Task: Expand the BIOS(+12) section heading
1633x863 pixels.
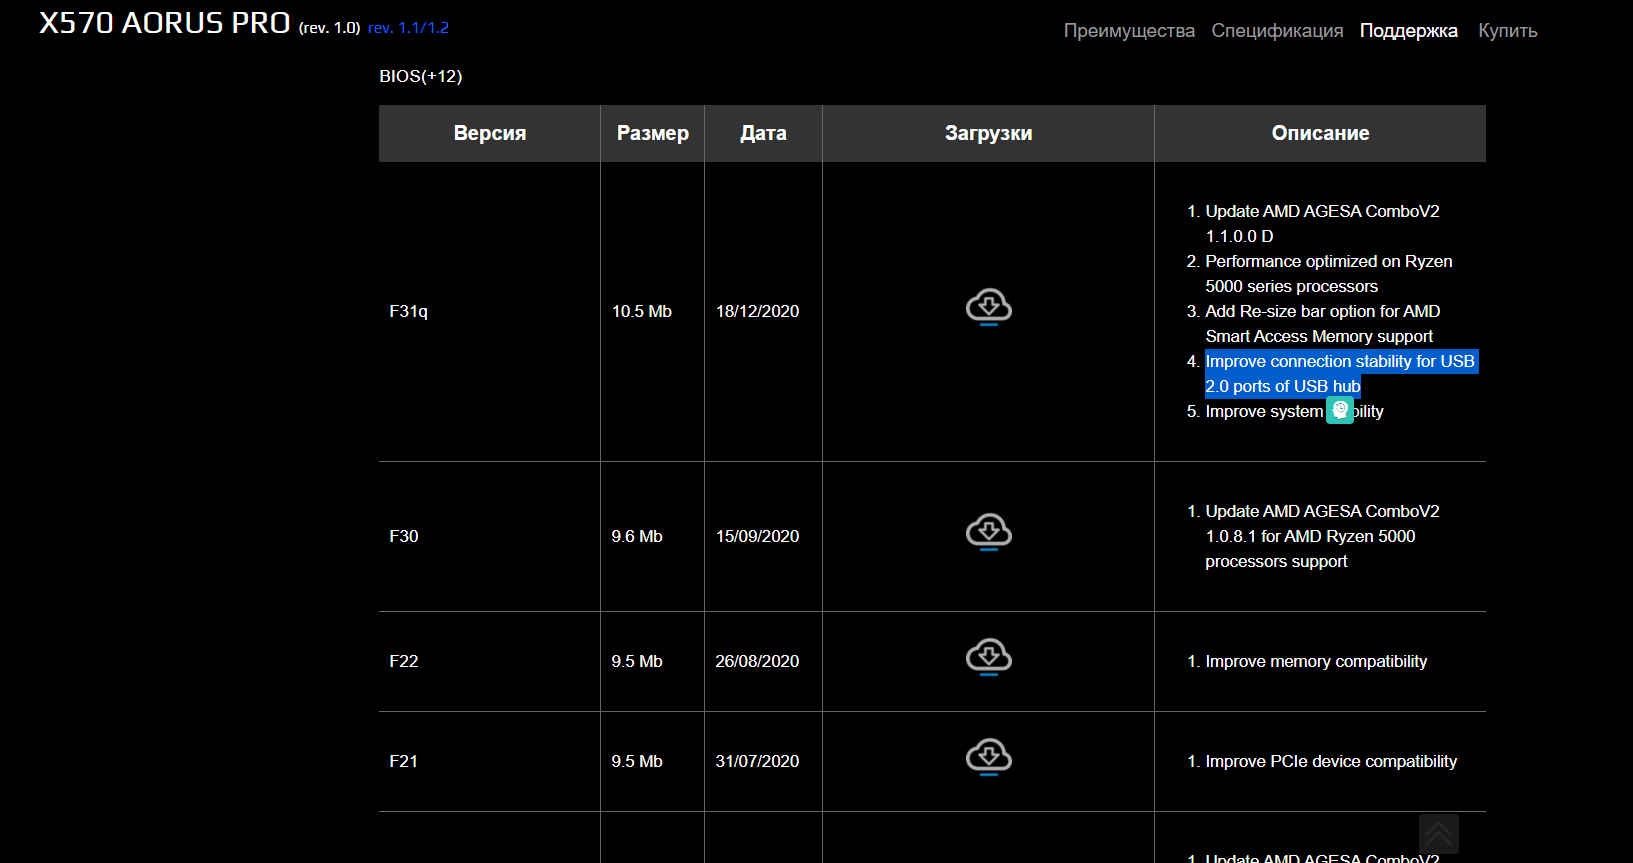Action: [421, 76]
